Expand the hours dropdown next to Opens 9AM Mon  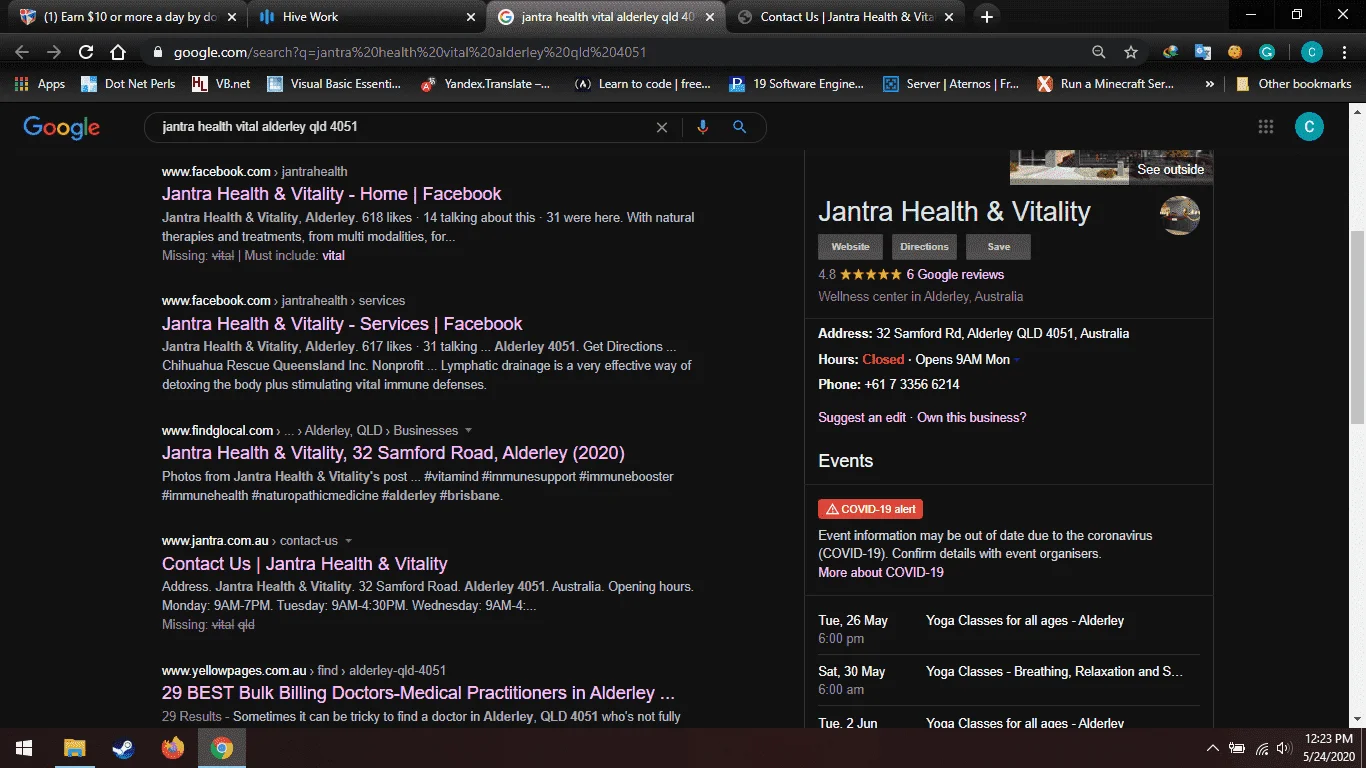click(1017, 360)
